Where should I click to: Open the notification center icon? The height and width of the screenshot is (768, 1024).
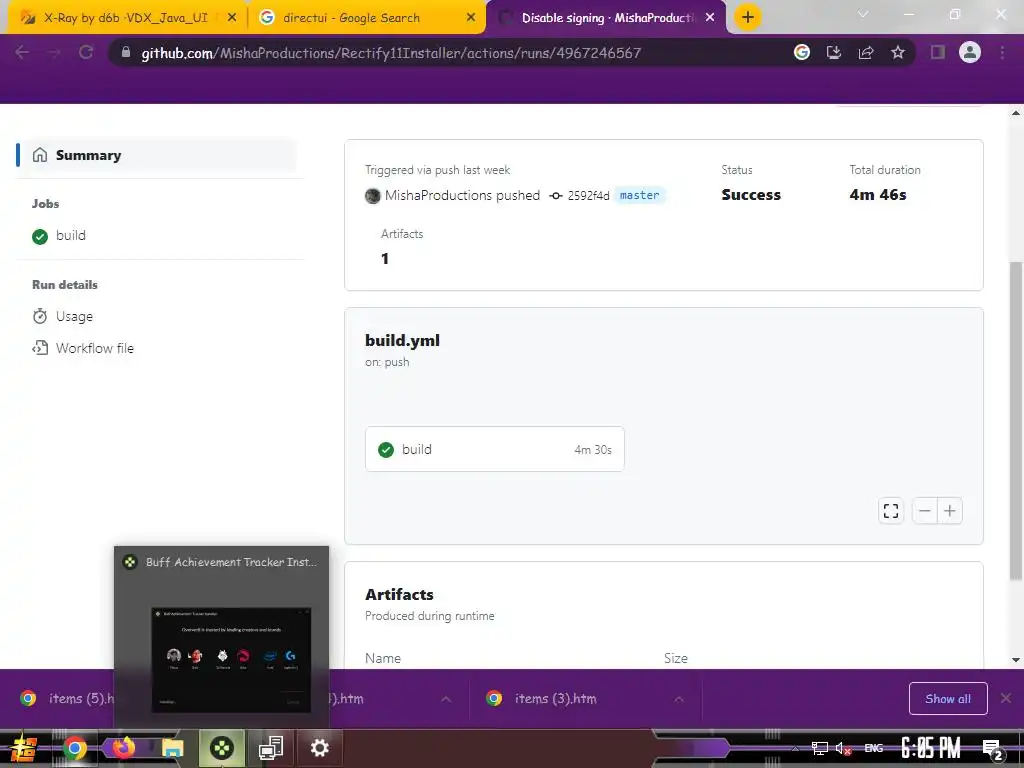coord(992,749)
